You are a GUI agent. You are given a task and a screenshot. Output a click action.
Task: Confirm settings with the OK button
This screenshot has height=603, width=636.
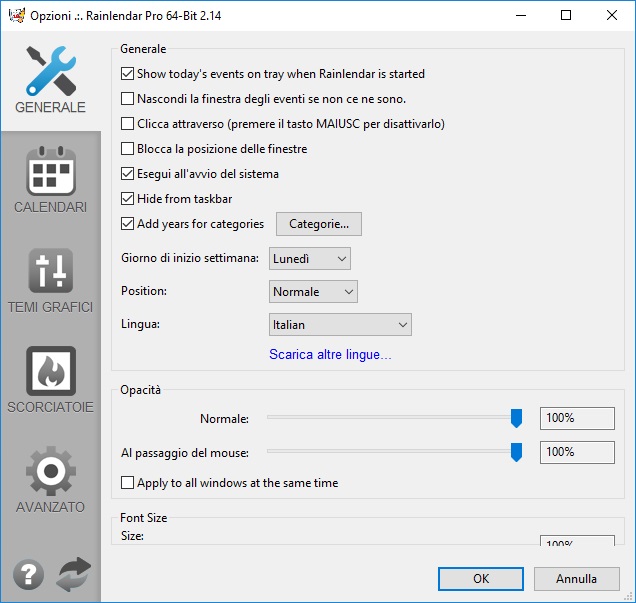[x=481, y=579]
